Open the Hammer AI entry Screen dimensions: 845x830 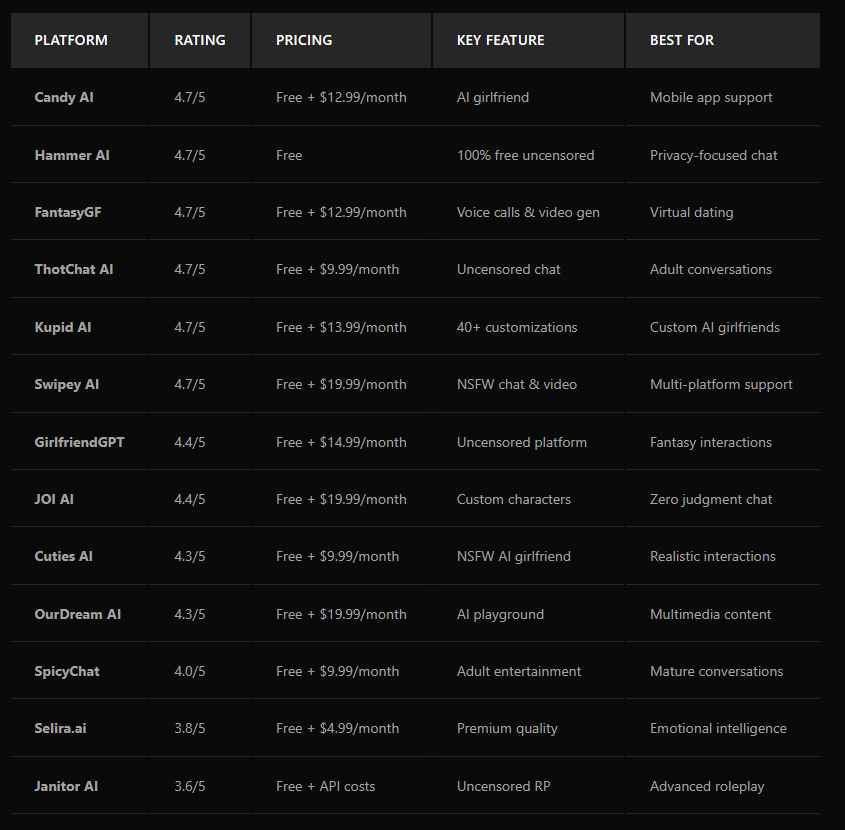72,155
